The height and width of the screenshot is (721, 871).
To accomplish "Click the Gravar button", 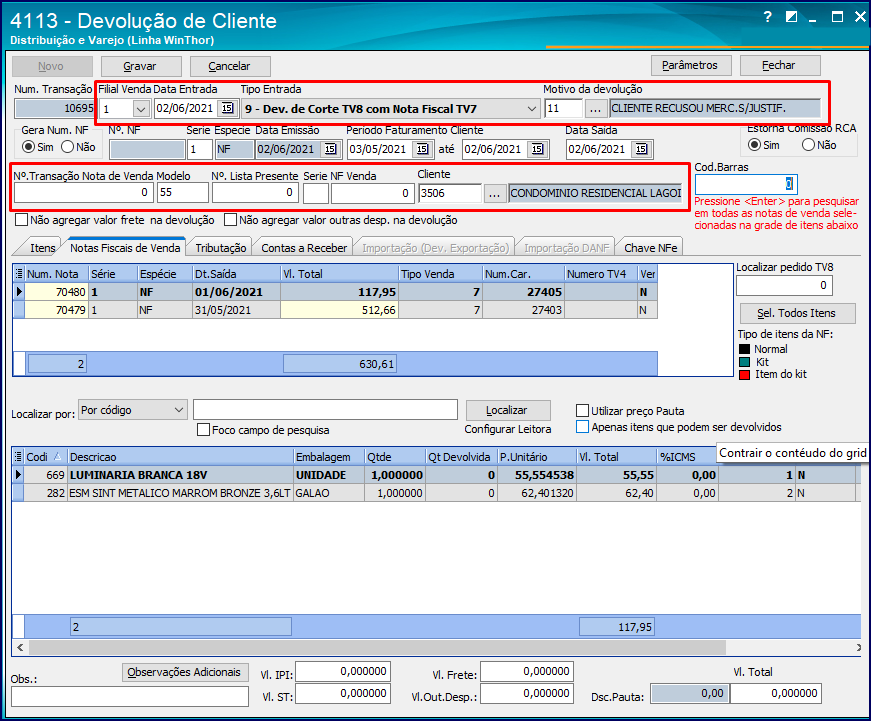I will (141, 66).
